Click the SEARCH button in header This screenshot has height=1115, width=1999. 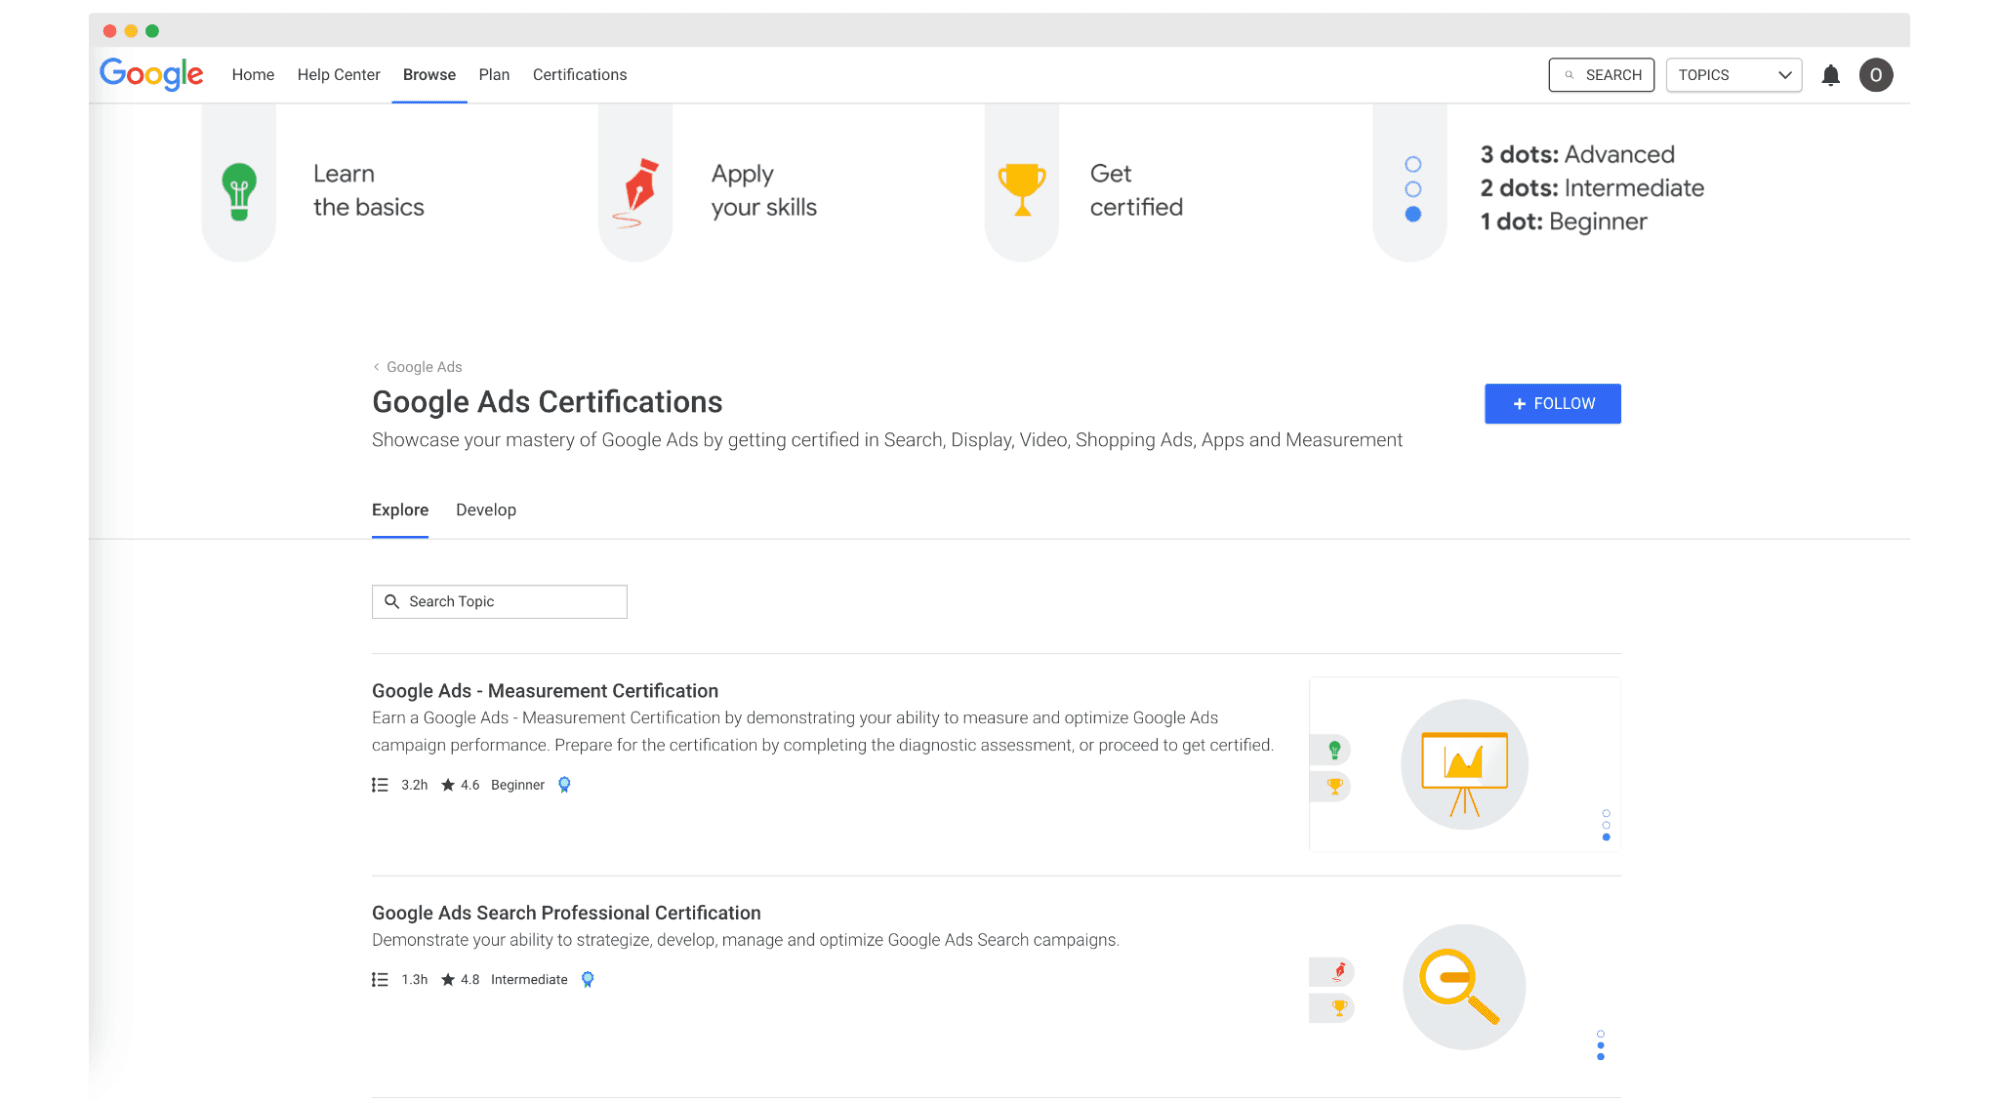click(1601, 75)
